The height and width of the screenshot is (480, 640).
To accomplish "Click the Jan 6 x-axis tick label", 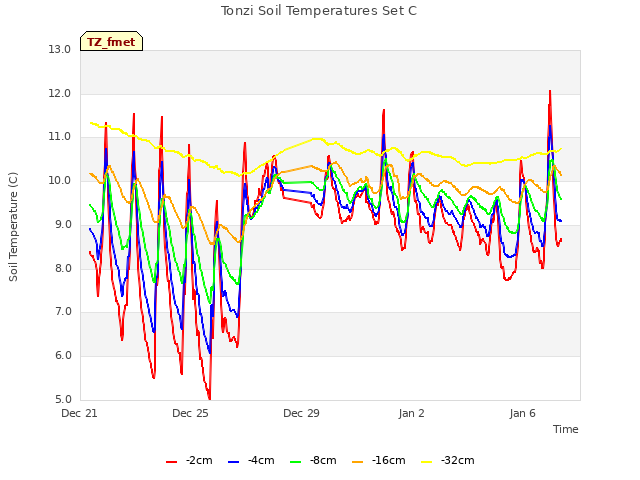I will [522, 413].
